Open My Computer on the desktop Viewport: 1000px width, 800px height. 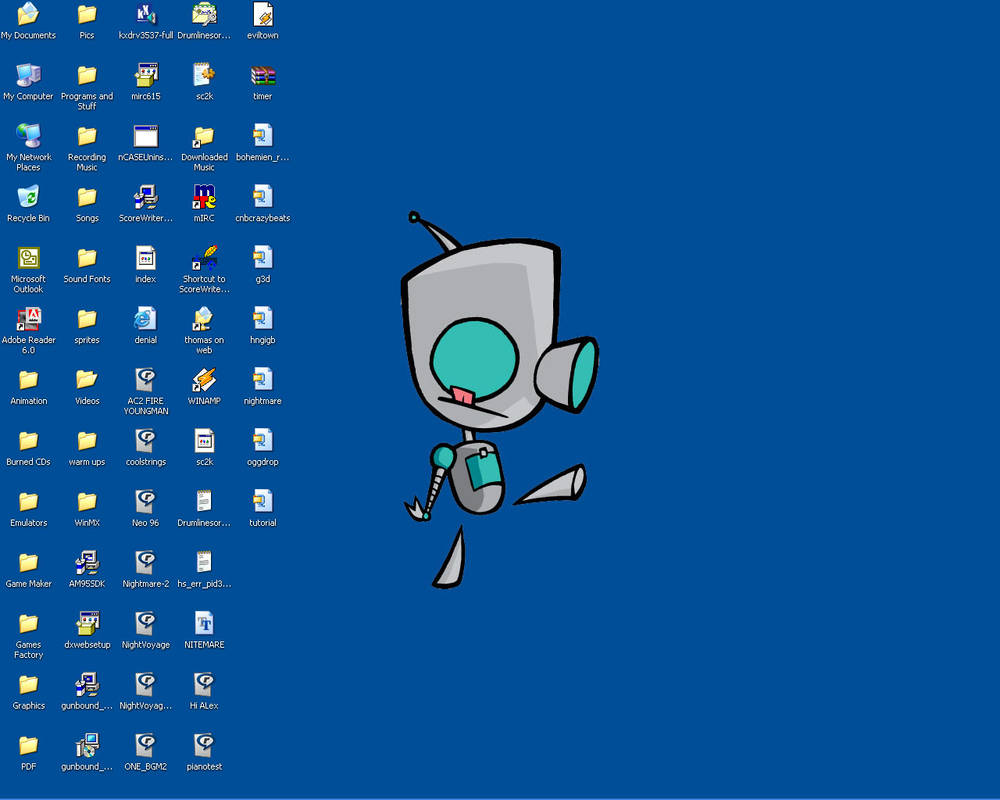[x=28, y=82]
